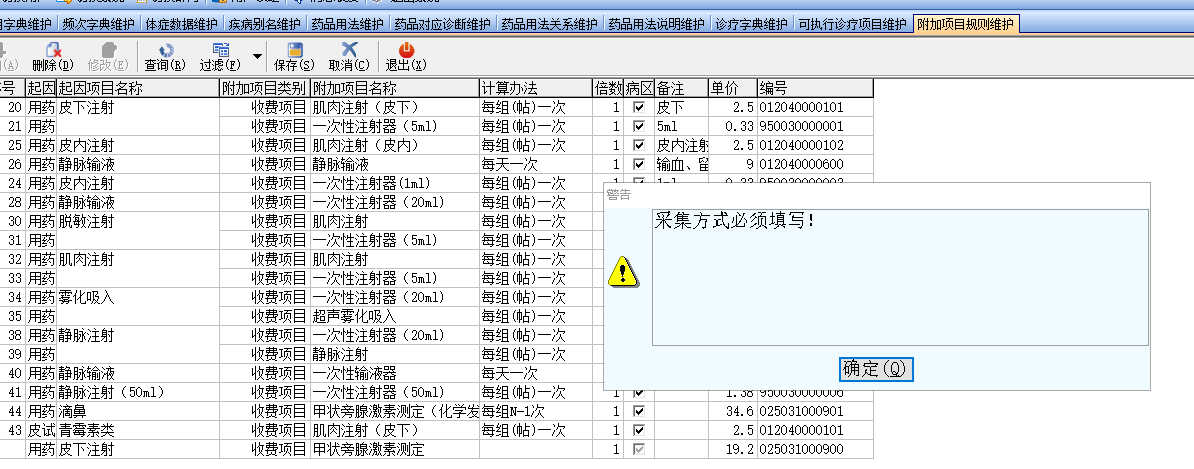Select the 青霉素类 cell in row 43

[138, 431]
